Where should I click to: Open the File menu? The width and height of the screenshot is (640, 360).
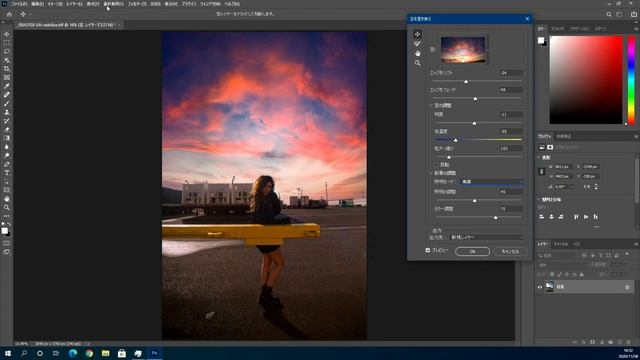19,4
